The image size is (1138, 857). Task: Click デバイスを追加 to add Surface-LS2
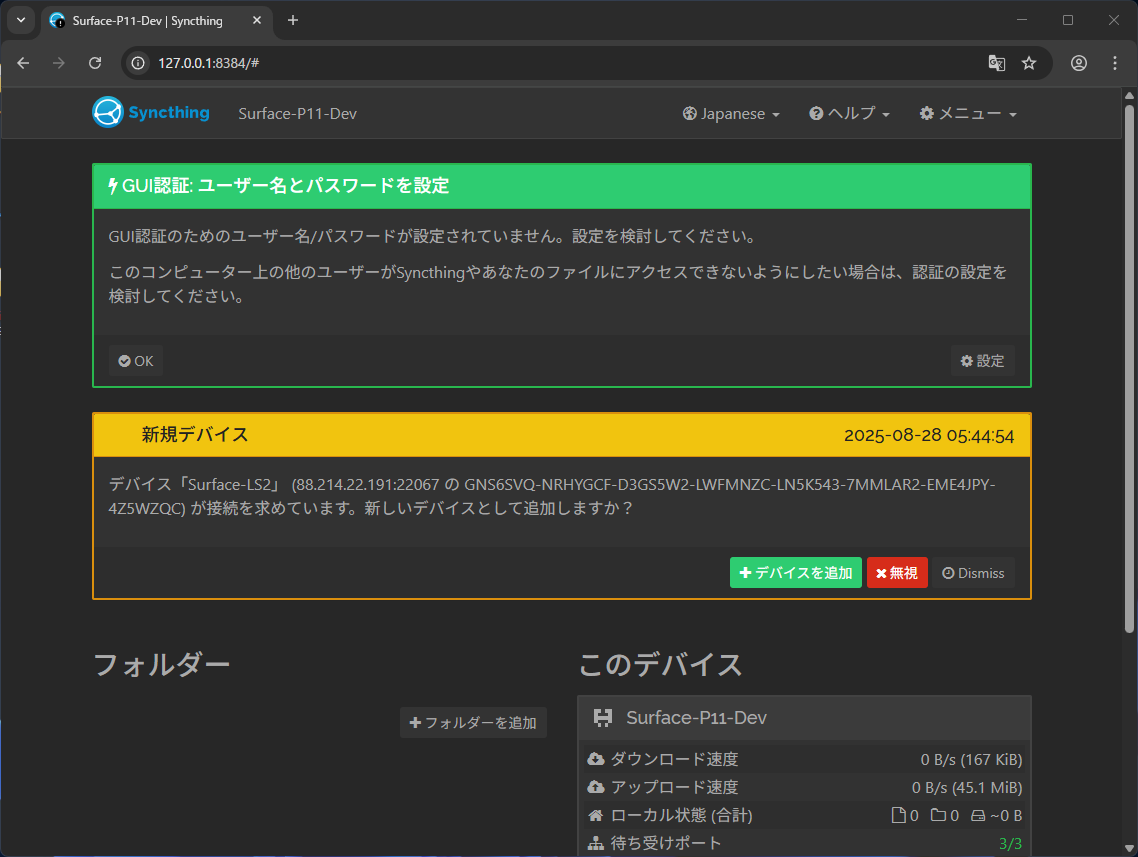(x=795, y=572)
